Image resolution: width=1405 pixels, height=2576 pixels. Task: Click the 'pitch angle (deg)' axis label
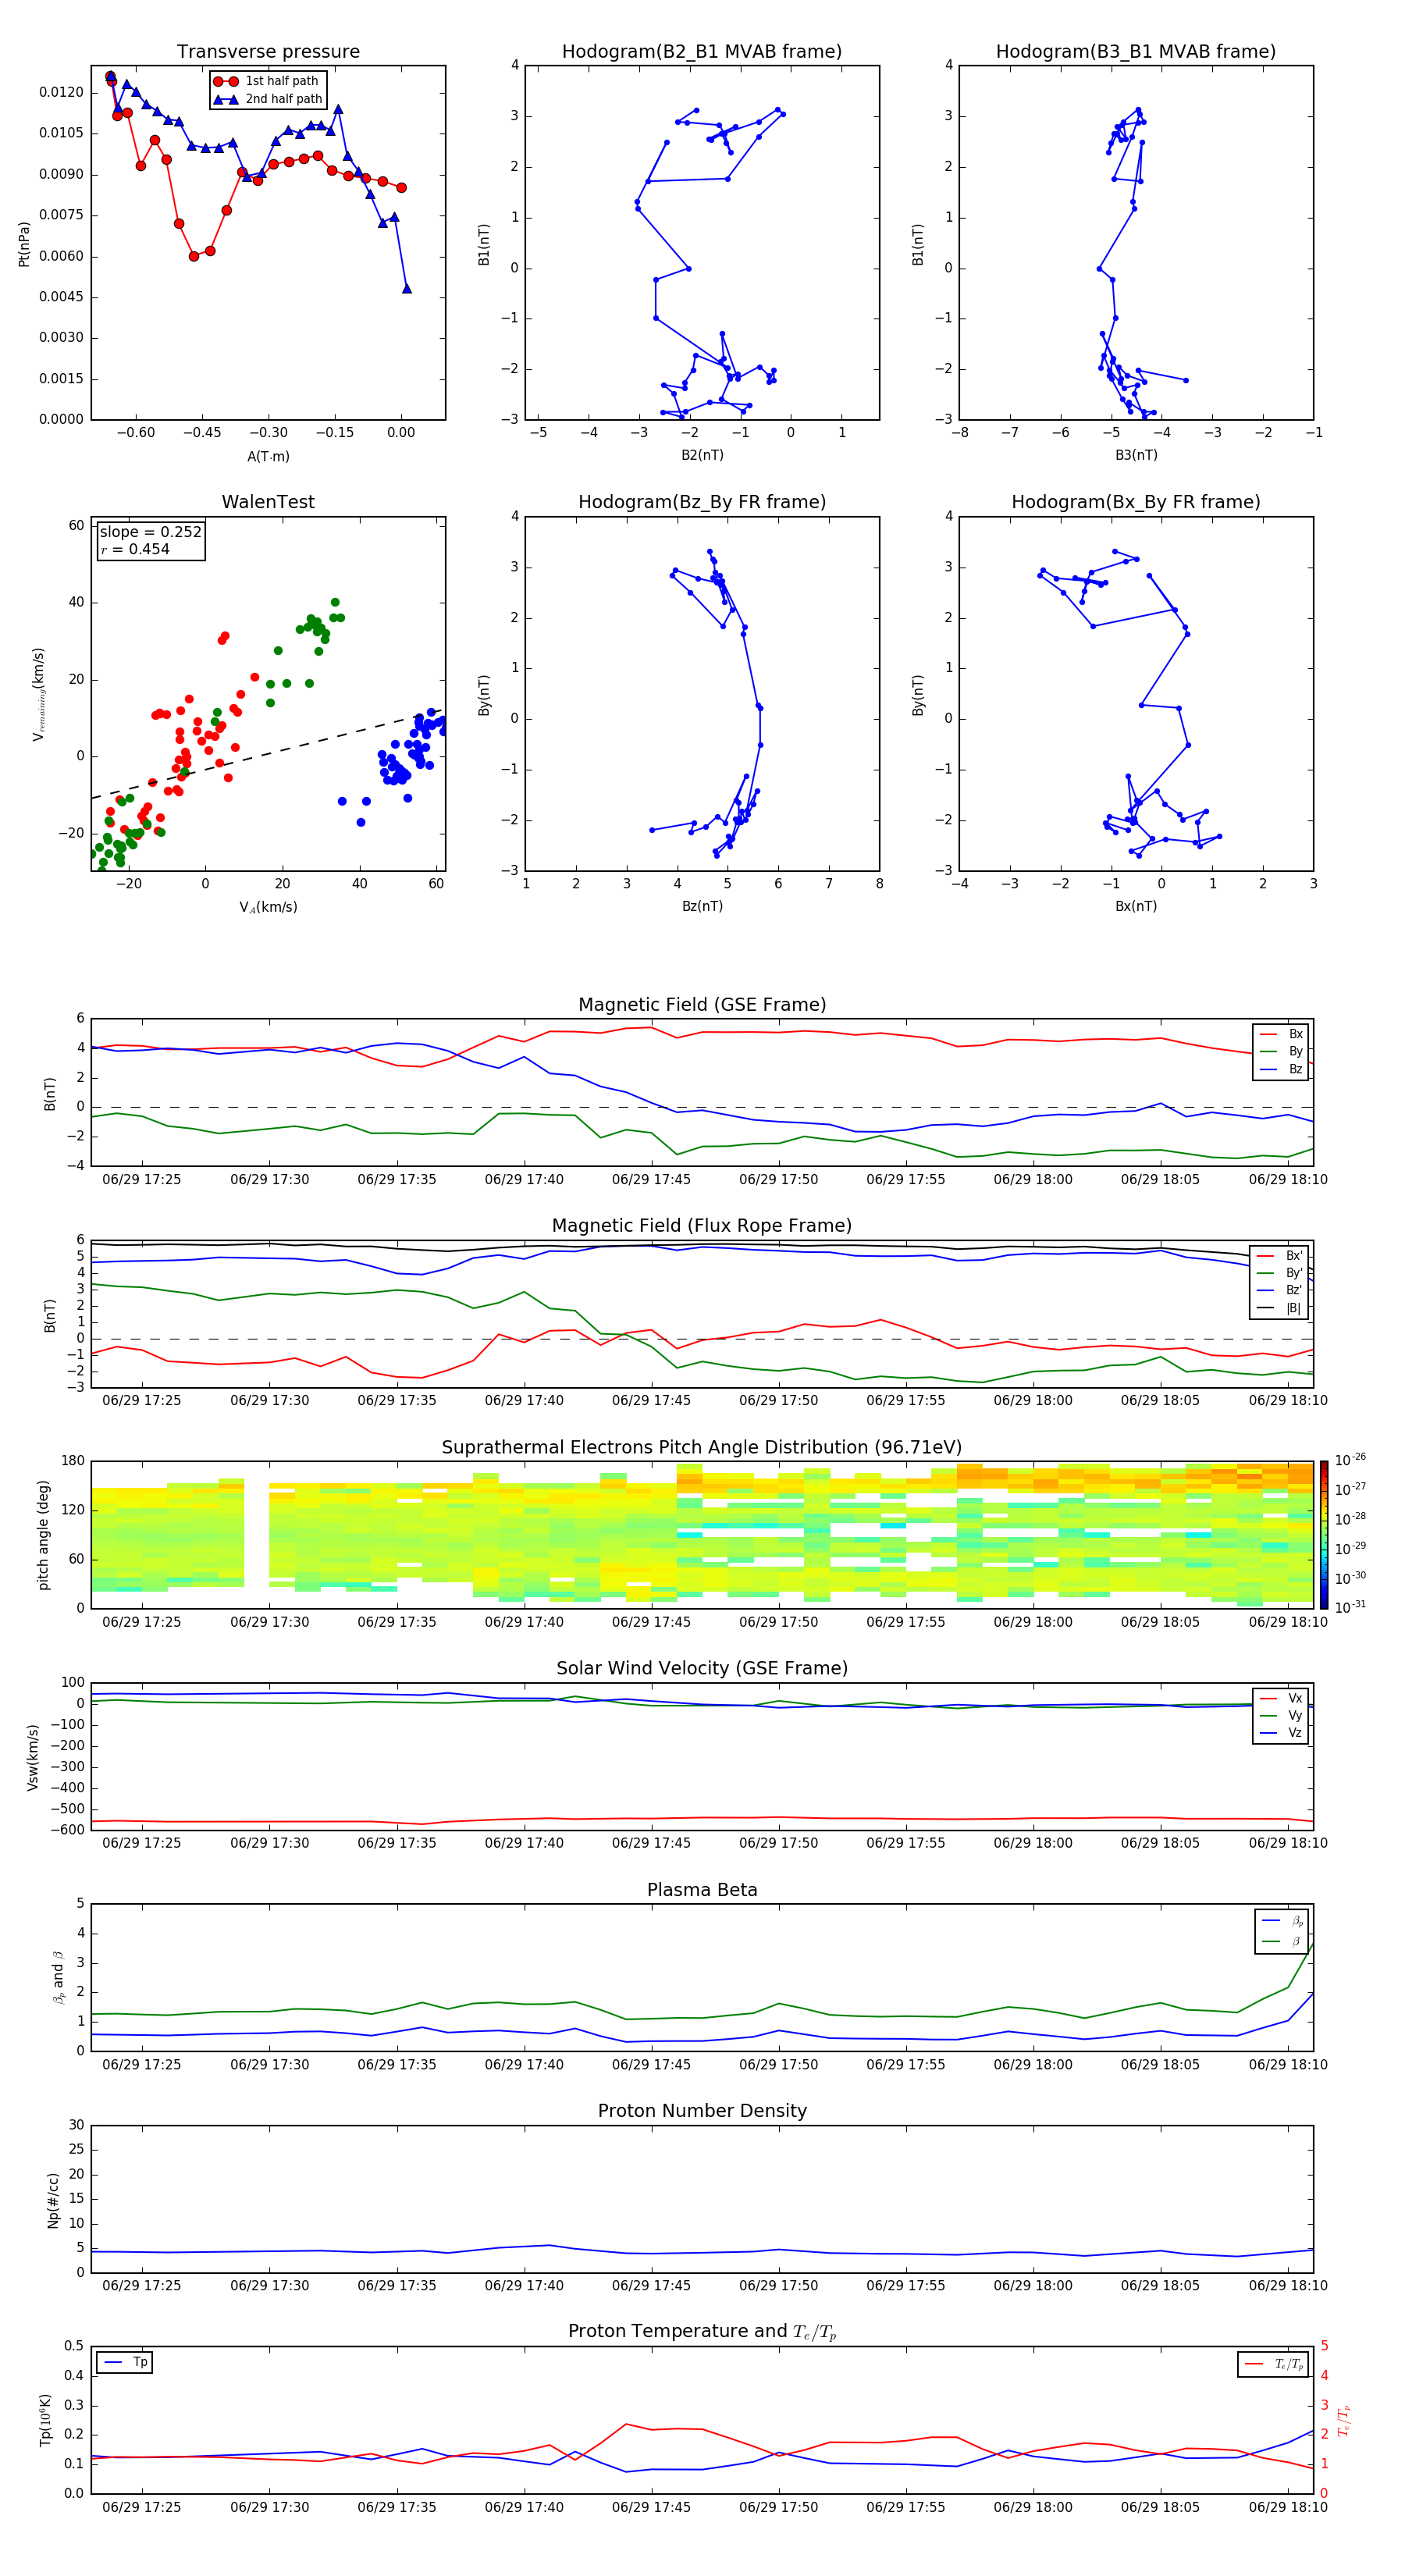pos(43,1535)
